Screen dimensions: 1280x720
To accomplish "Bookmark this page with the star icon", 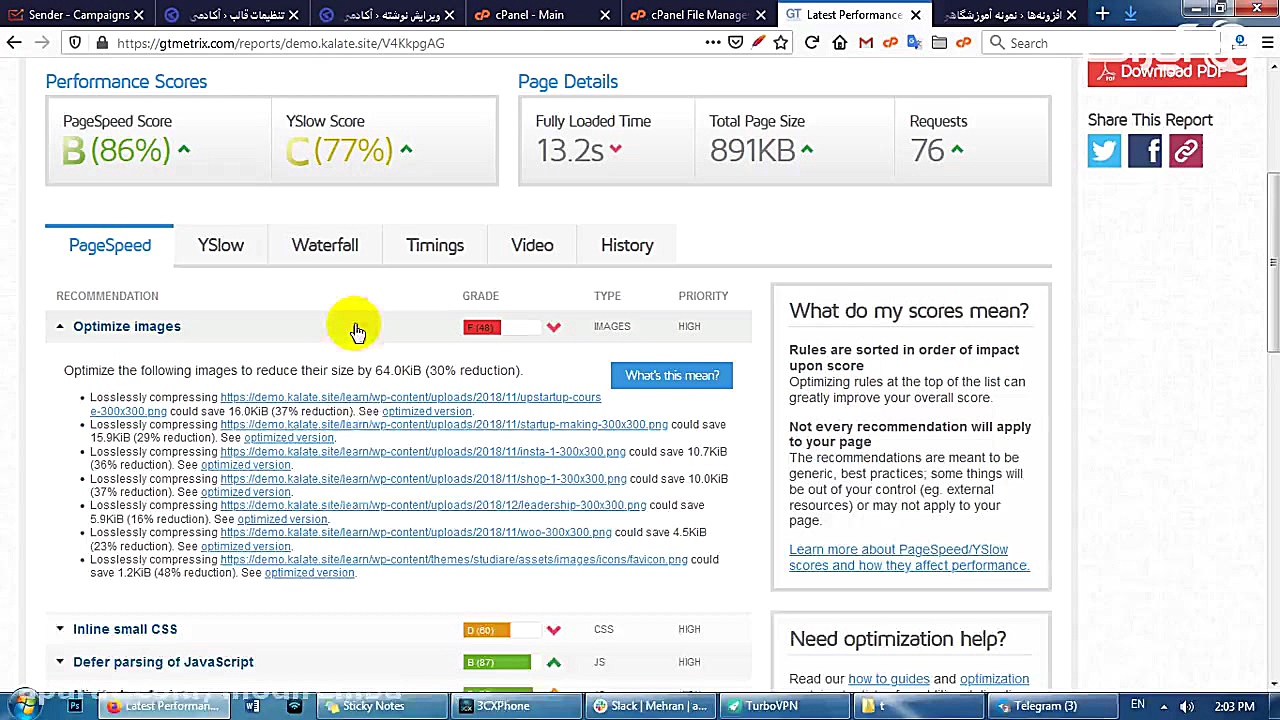I will (x=781, y=43).
